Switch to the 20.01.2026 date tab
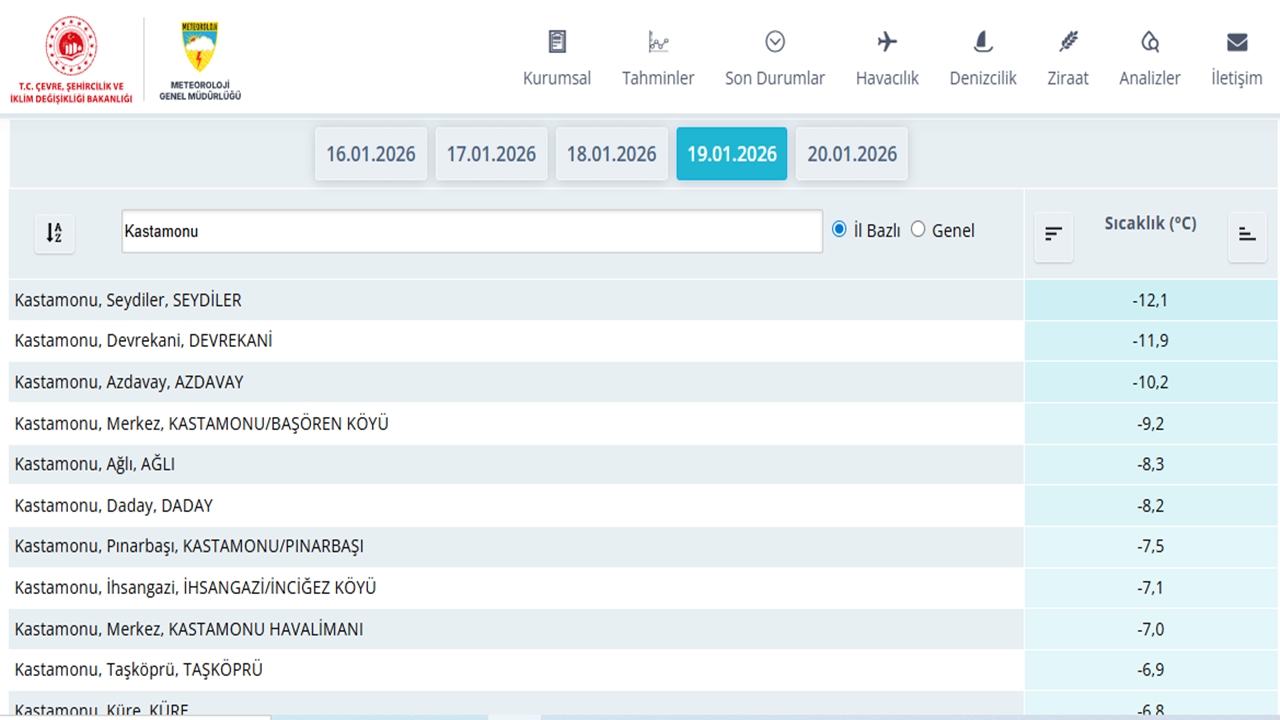The image size is (1280, 720). (x=852, y=154)
